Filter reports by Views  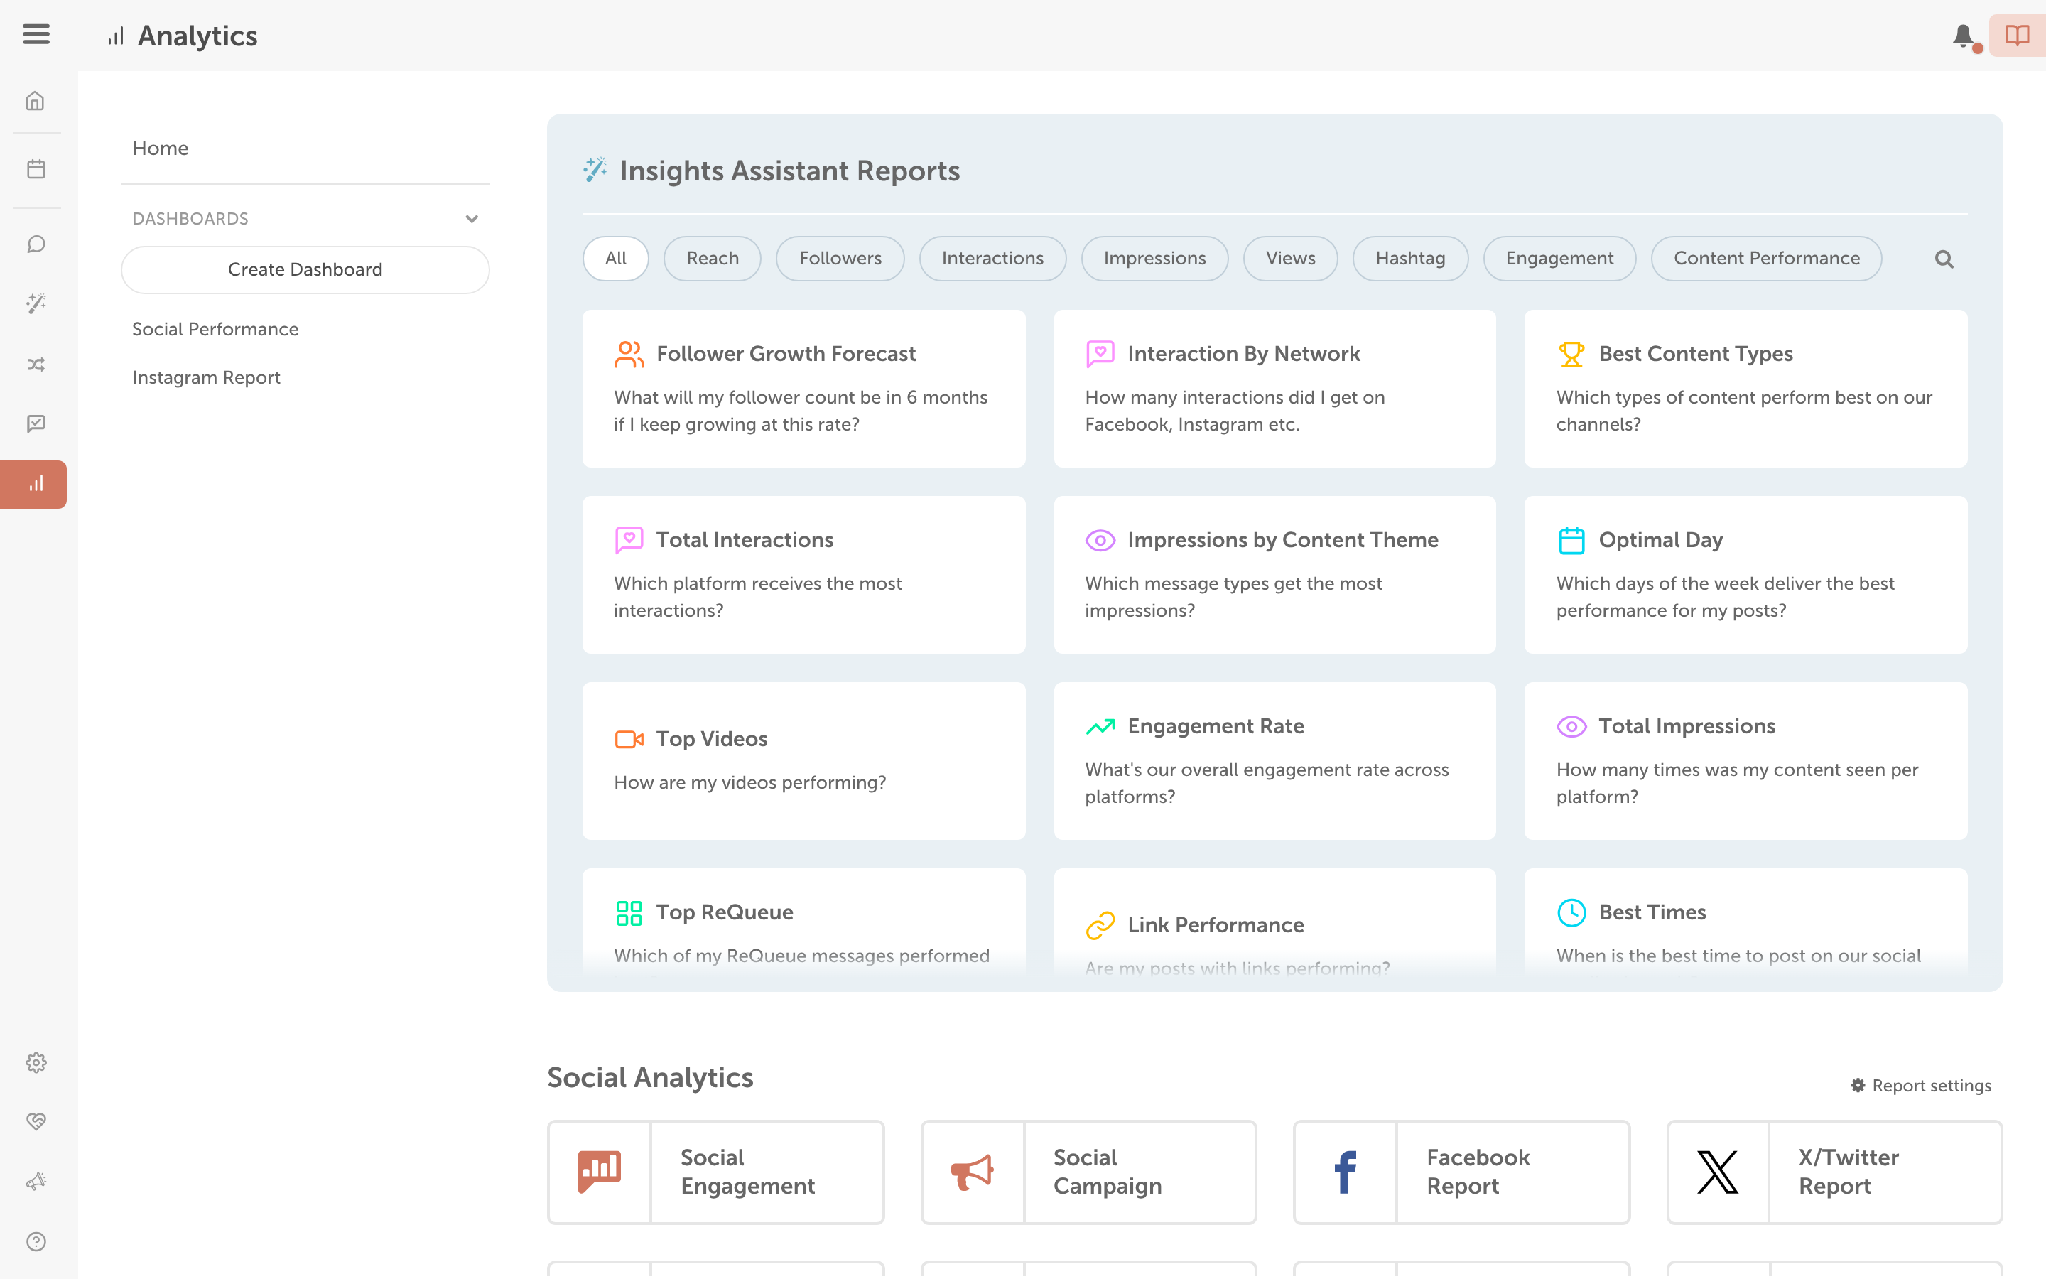point(1291,258)
